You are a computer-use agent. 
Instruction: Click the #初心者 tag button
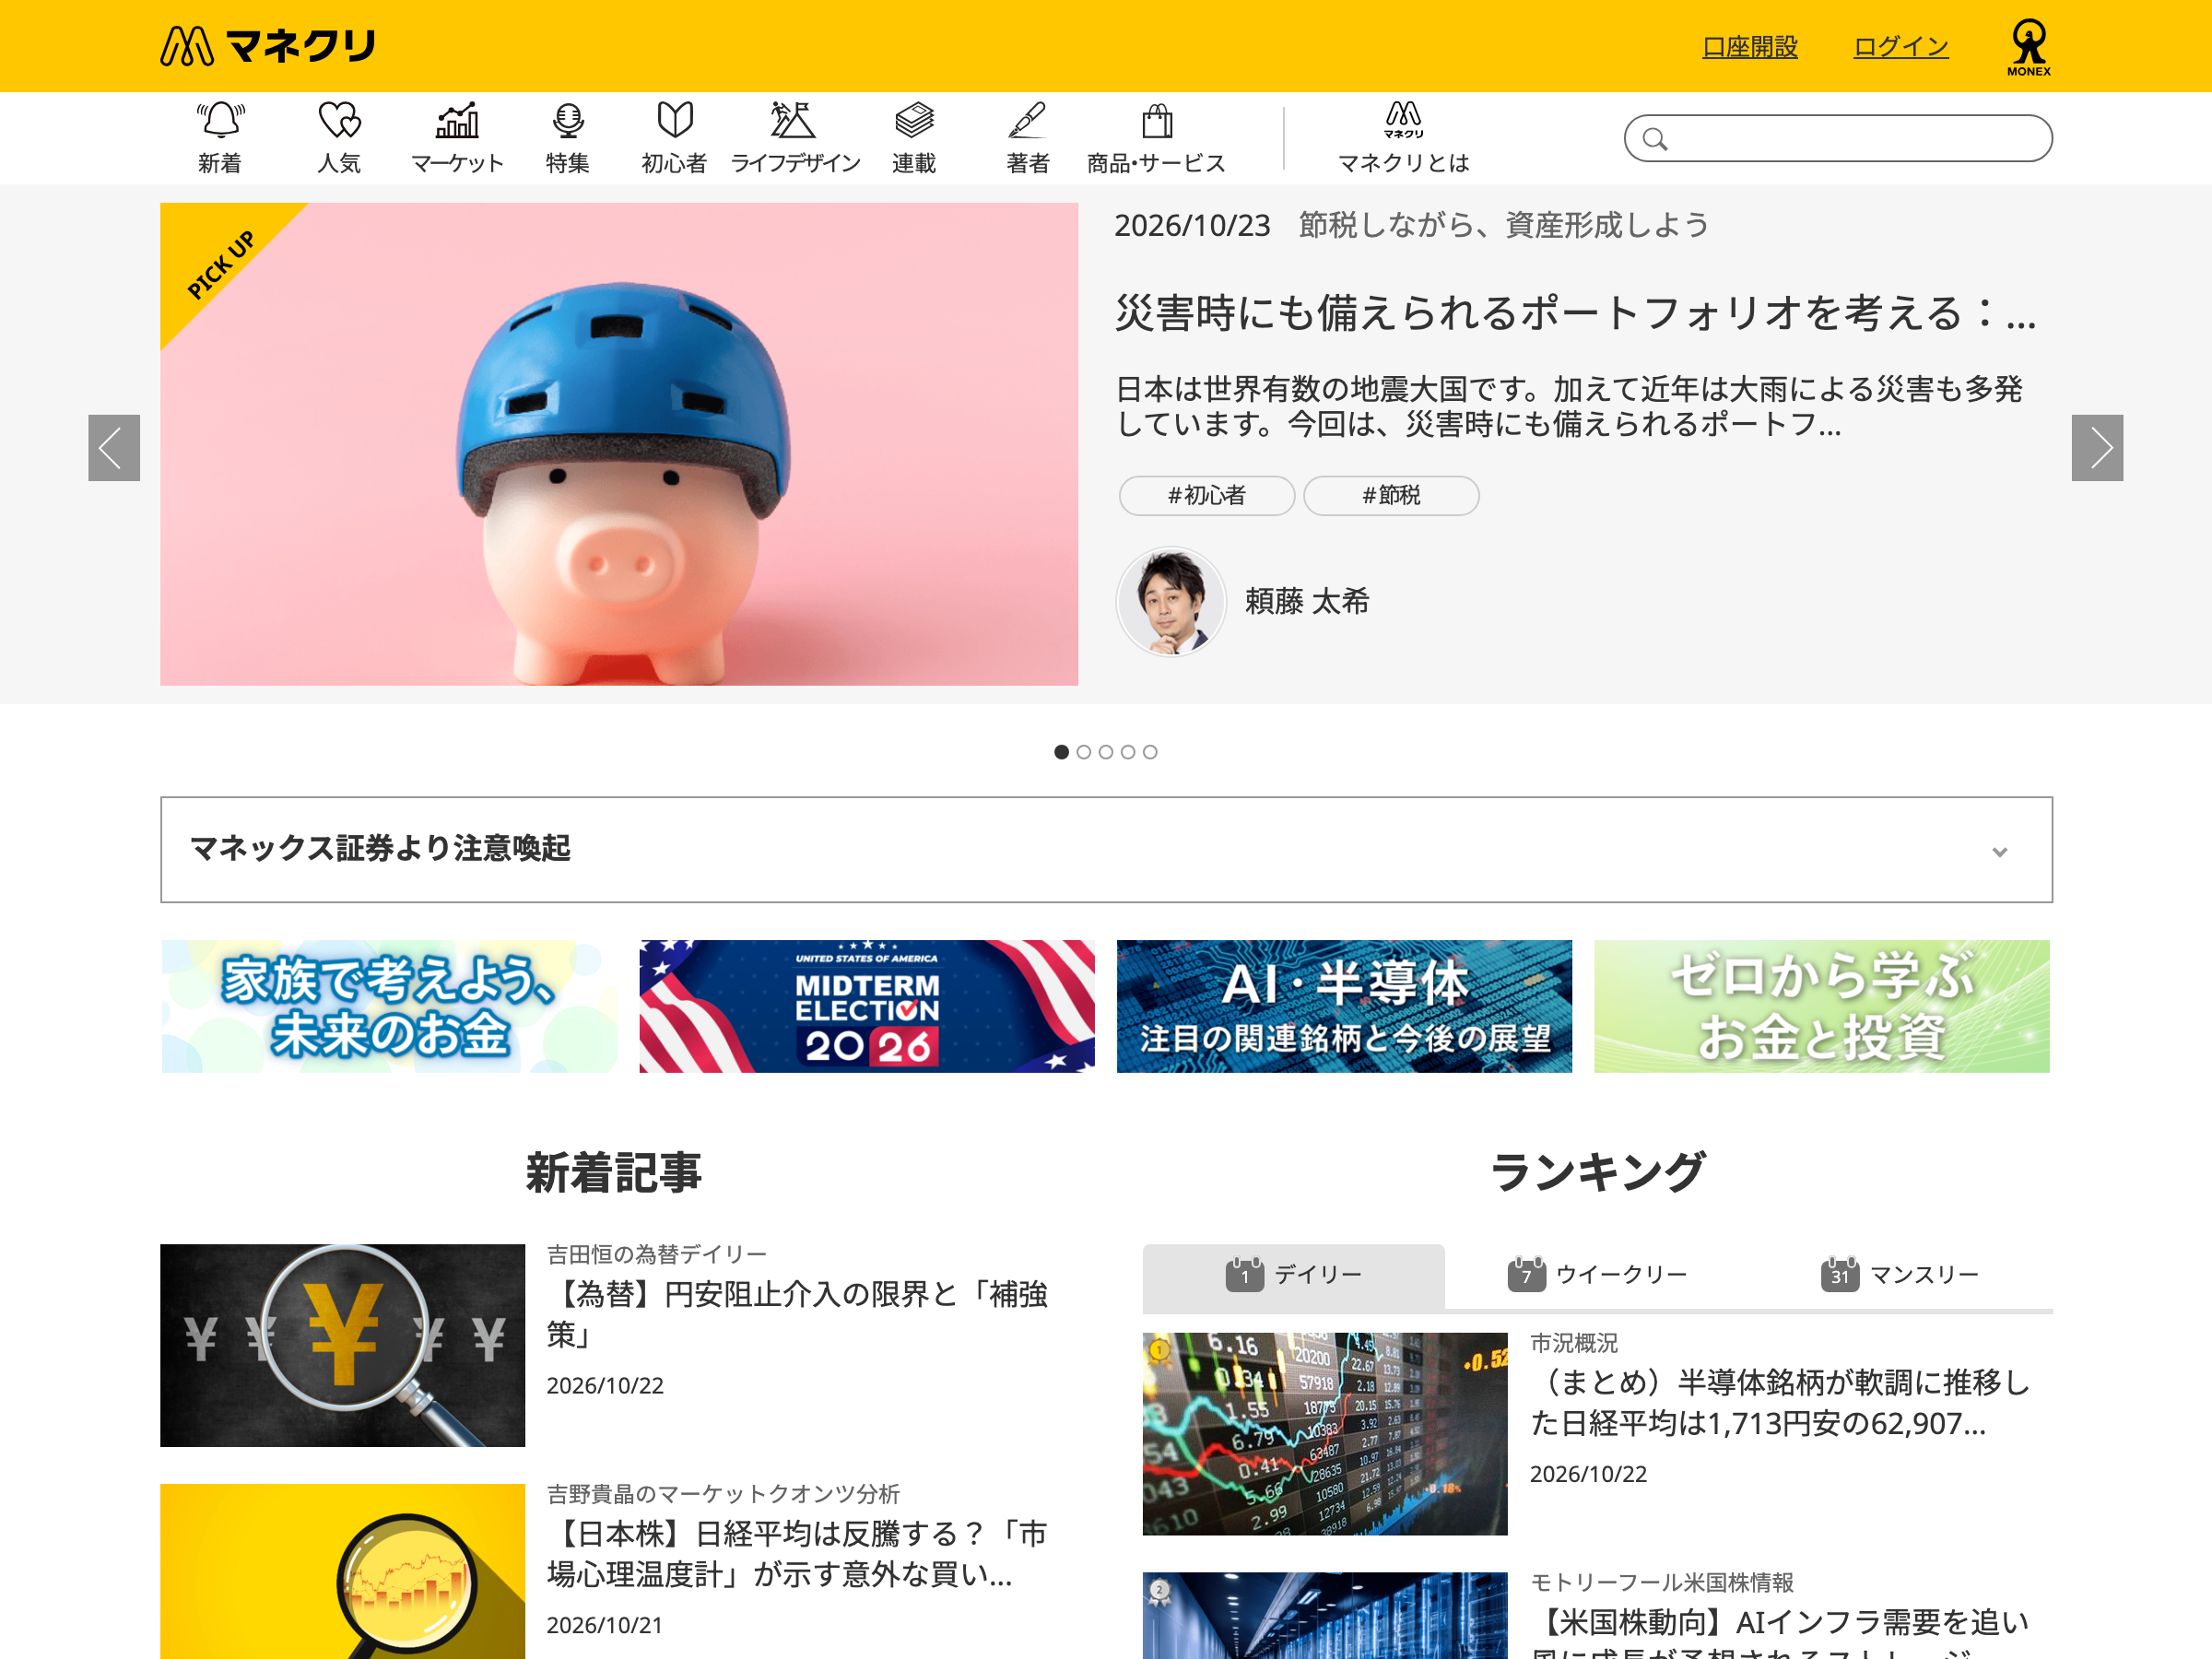click(1207, 496)
